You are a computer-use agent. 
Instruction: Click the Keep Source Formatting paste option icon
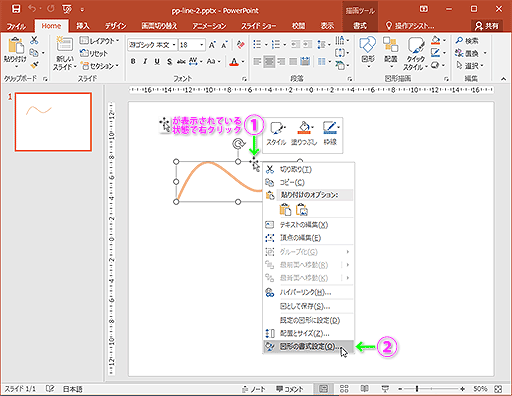(285, 210)
